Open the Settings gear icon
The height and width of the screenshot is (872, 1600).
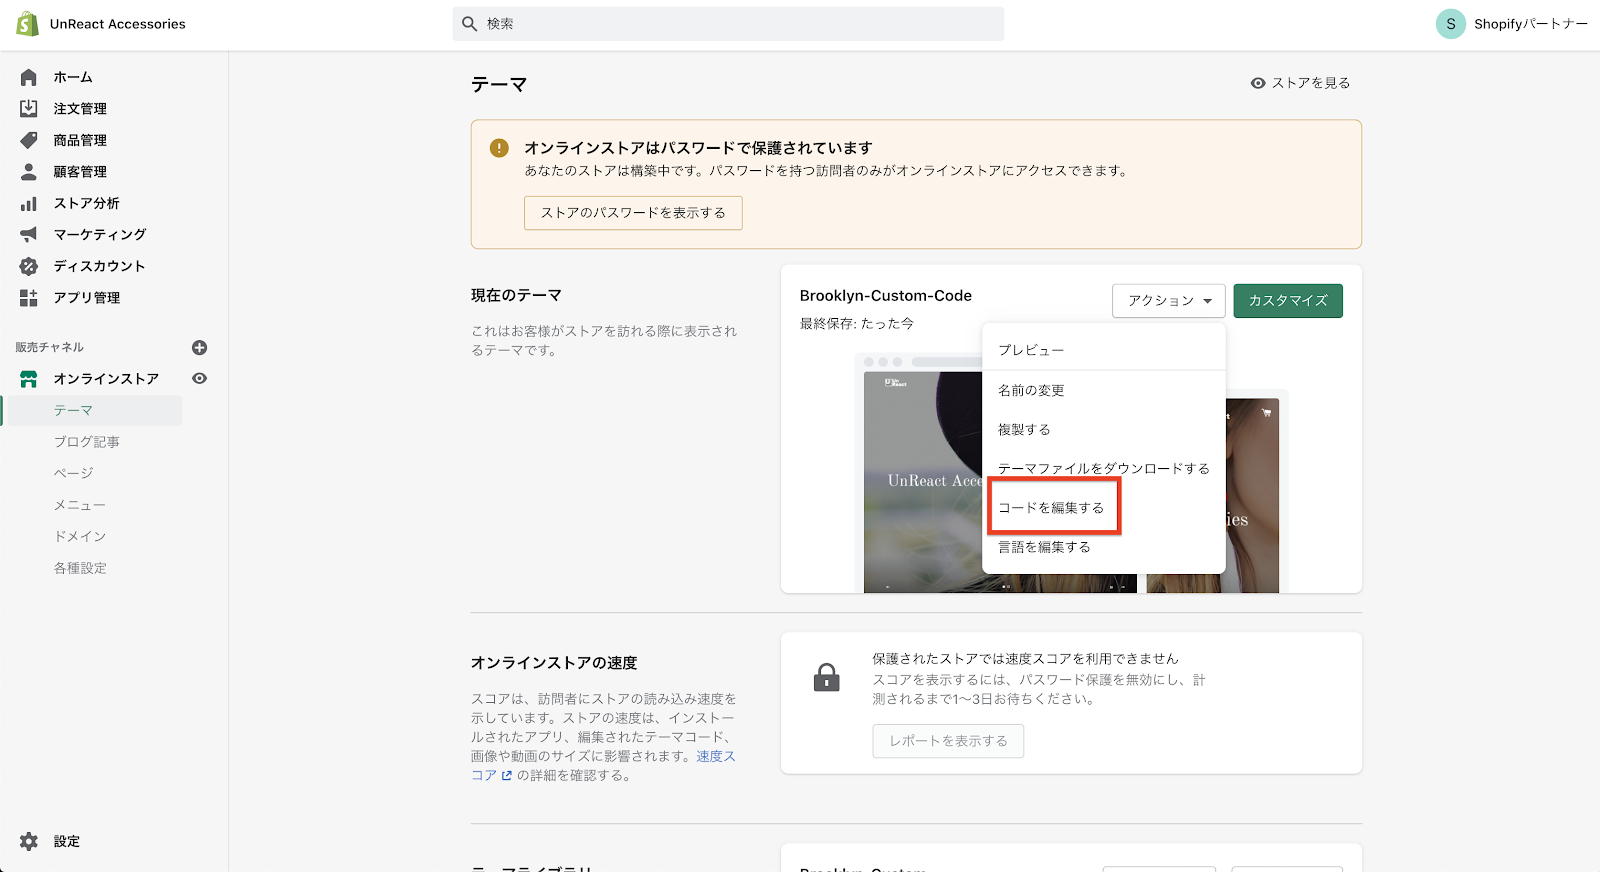click(29, 841)
